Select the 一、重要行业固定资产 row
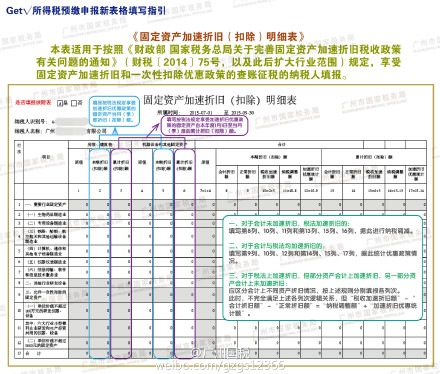 click(x=220, y=205)
